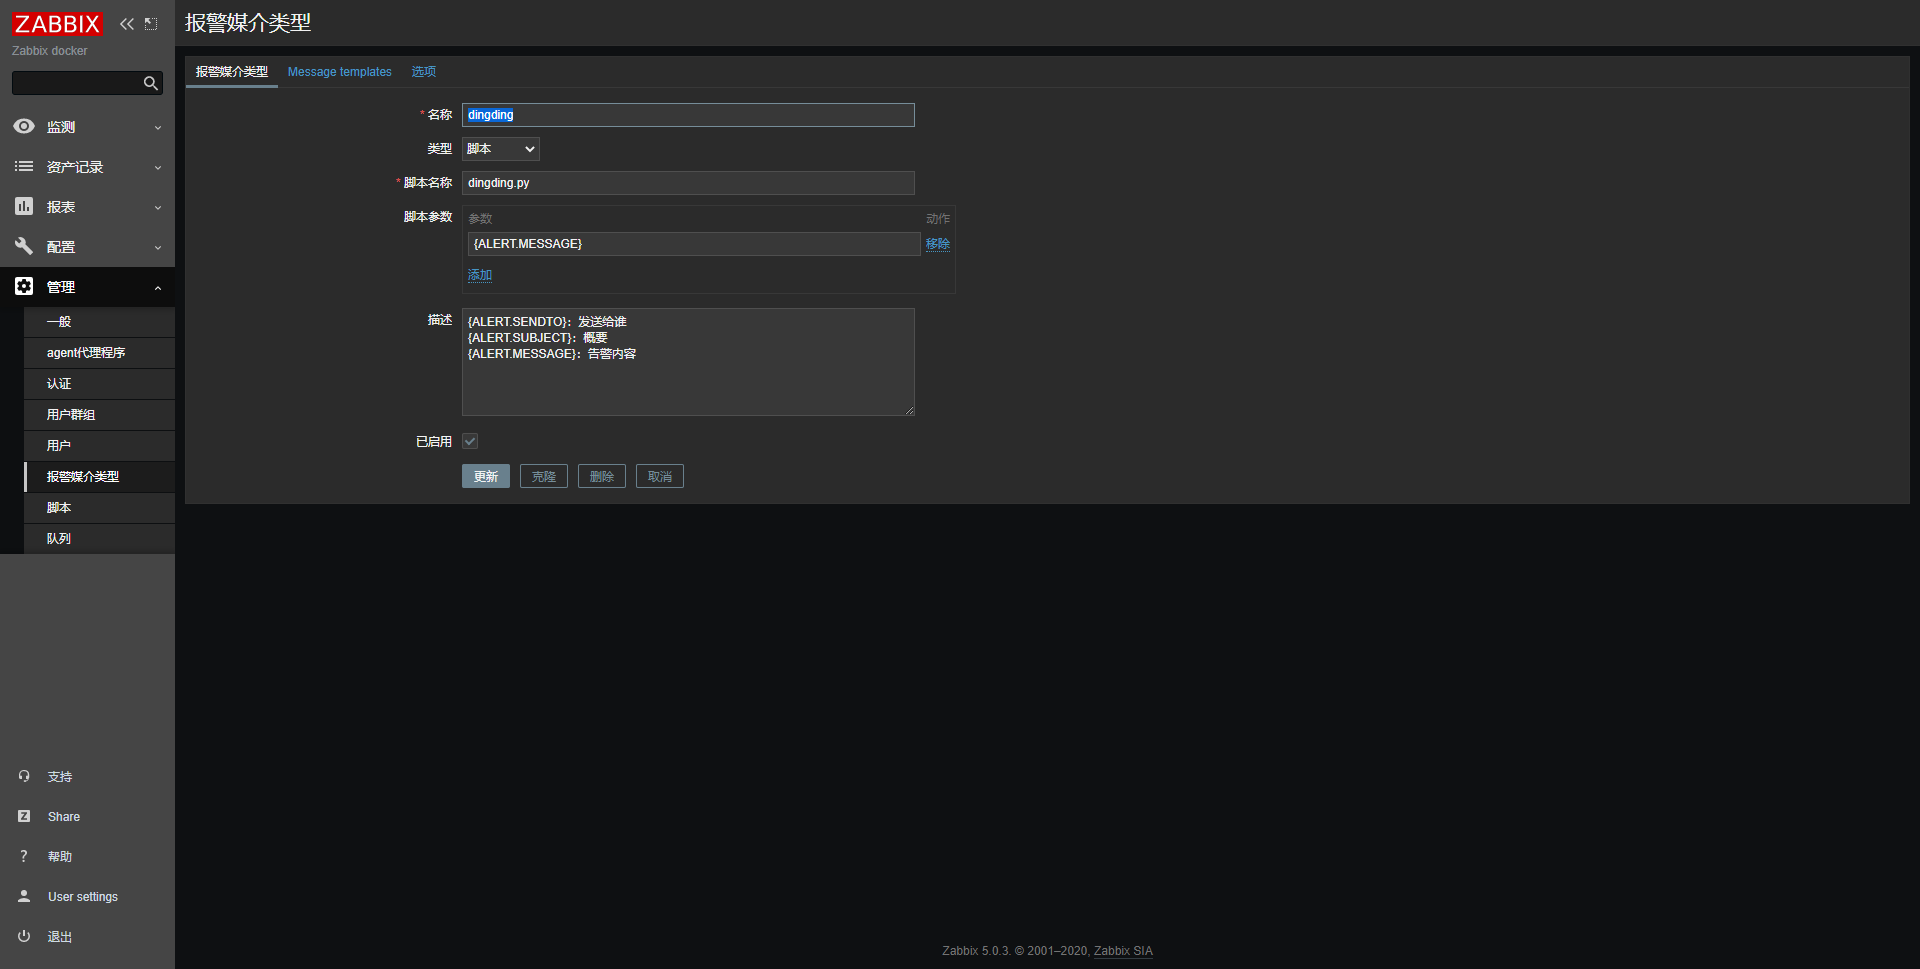Image resolution: width=1920 pixels, height=969 pixels.
Task: Open 脚本 in the sidebar submenu
Action: pyautogui.click(x=99, y=508)
